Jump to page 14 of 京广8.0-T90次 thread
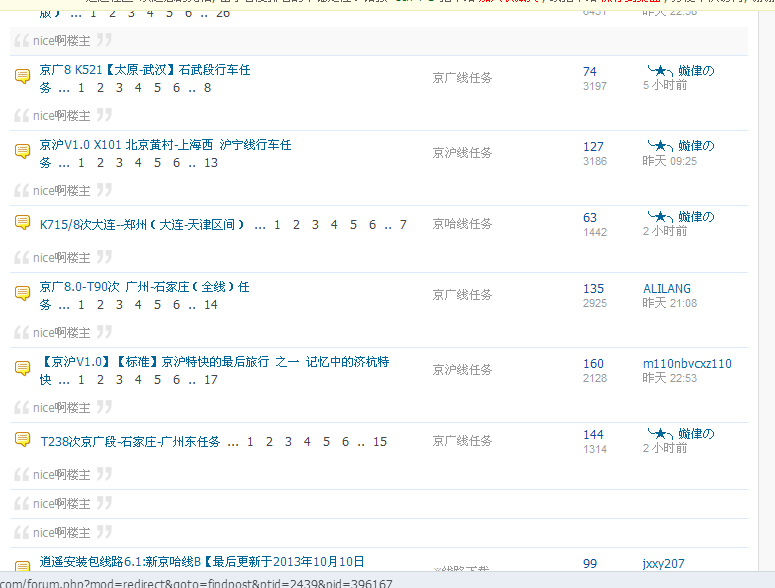Screen dimensions: 775x588 pos(210,305)
